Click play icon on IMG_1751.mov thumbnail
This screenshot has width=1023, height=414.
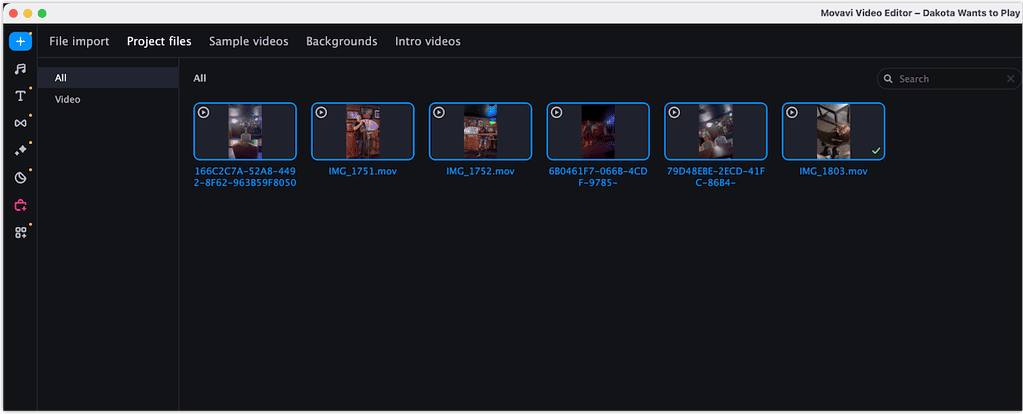tap(321, 113)
